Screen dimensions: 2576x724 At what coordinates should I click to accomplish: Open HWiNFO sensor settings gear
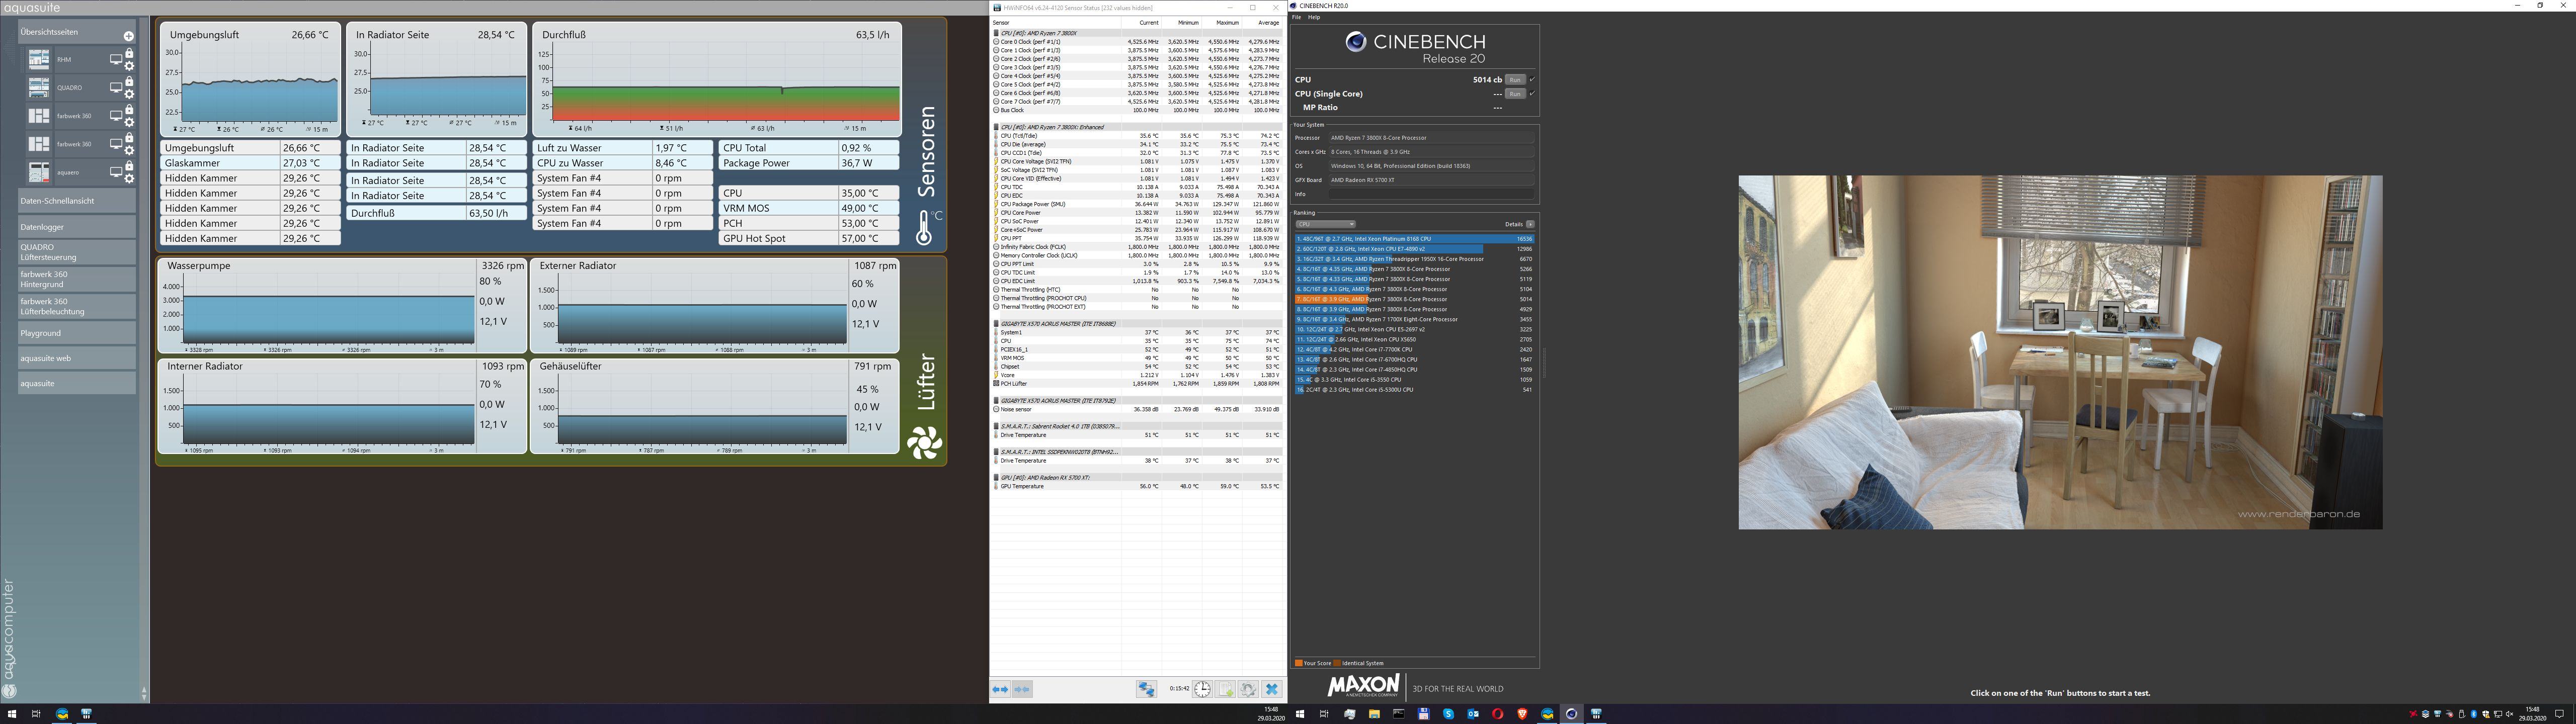point(1248,689)
